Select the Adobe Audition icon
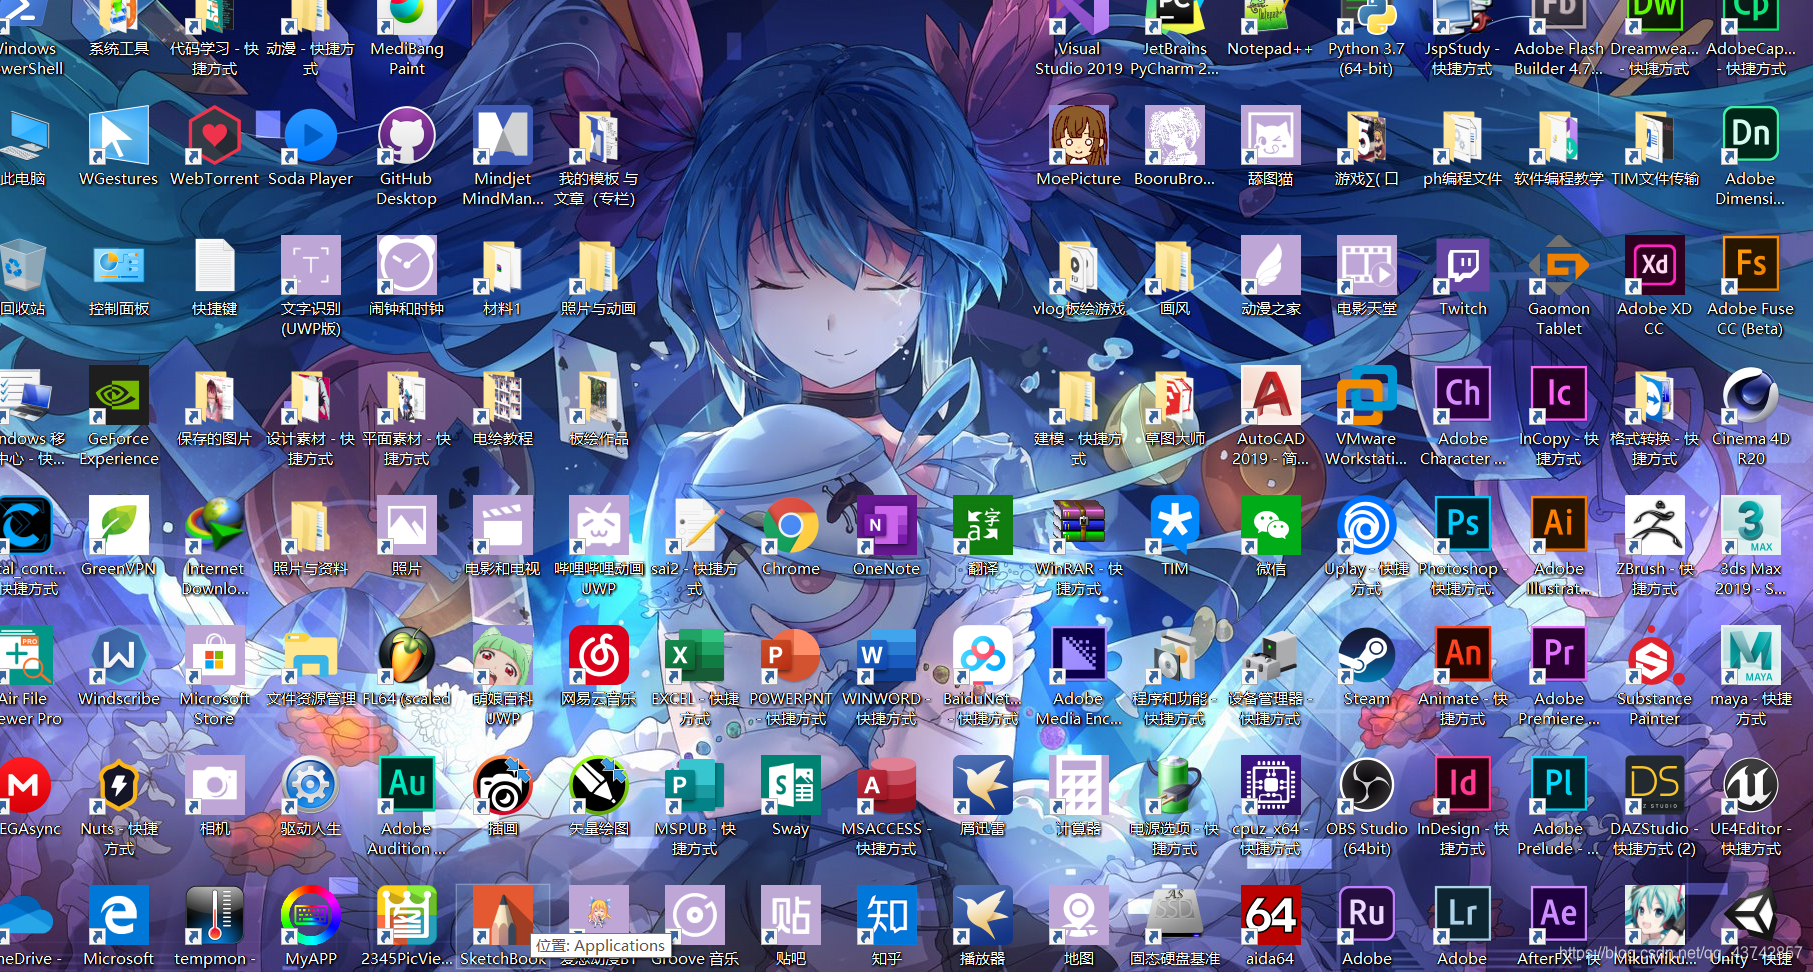1813x972 pixels. tap(406, 786)
